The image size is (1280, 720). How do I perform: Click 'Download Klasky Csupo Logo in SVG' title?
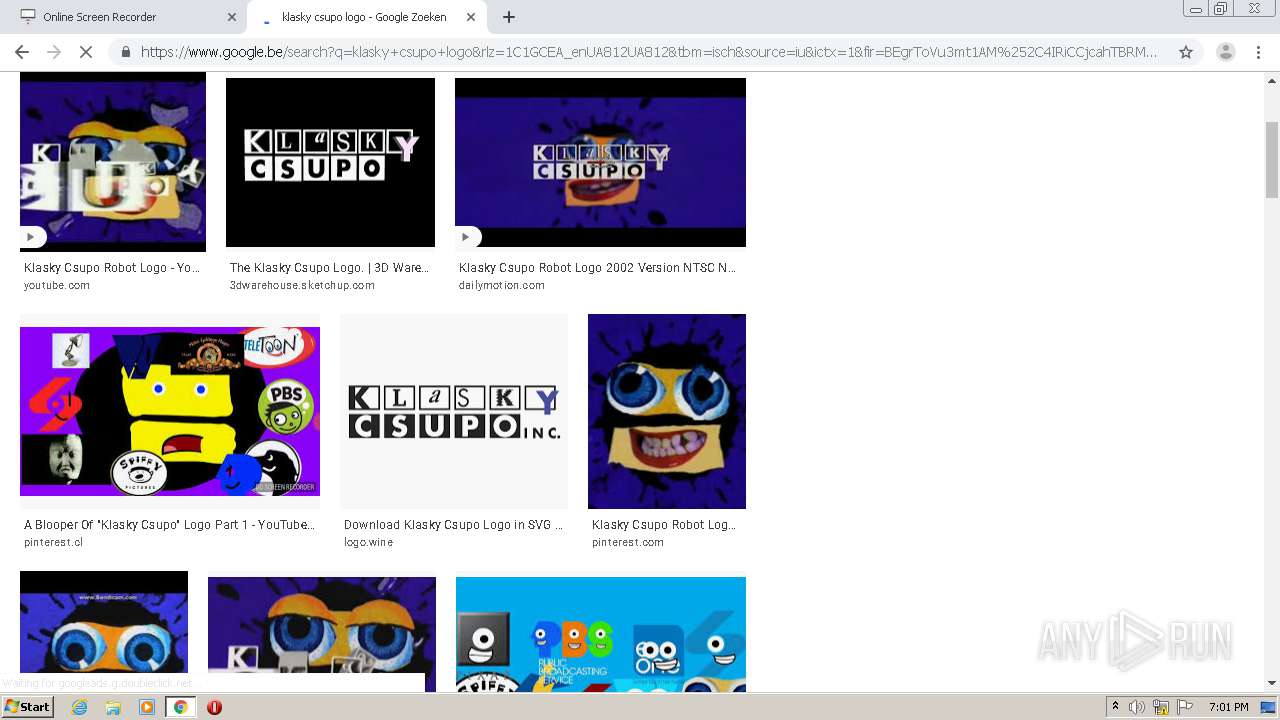tap(453, 525)
